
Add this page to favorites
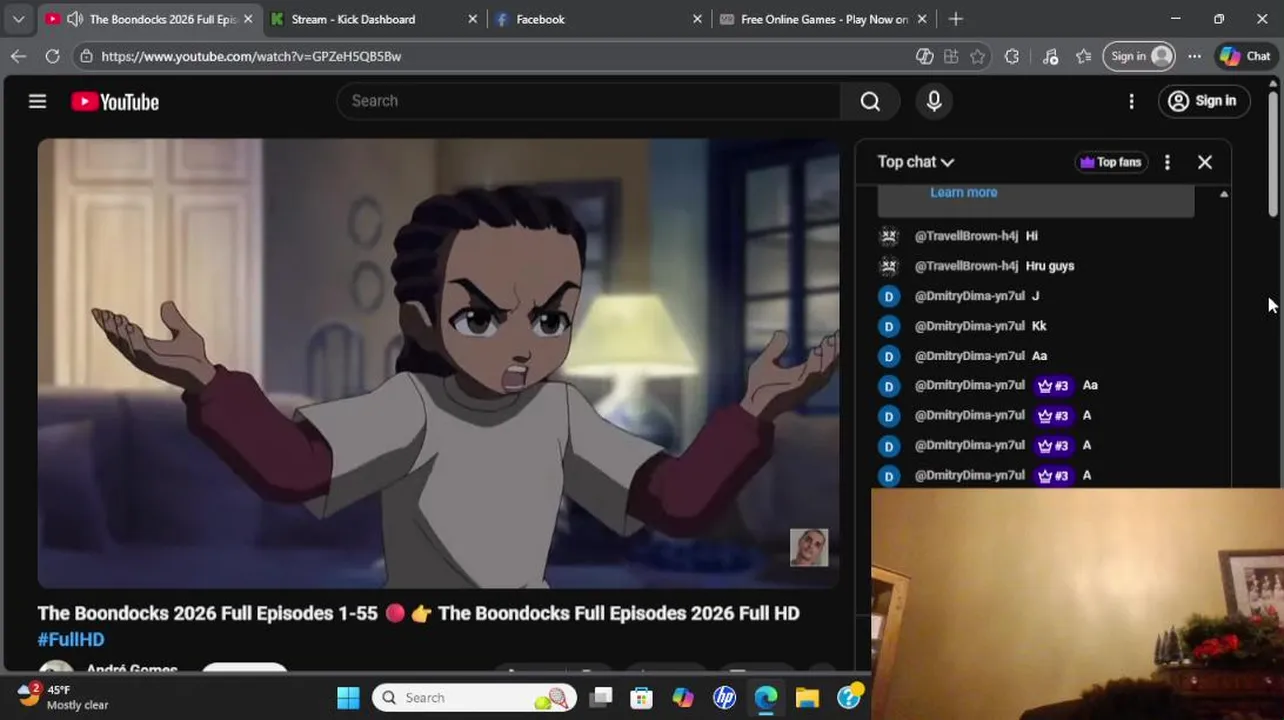coord(978,56)
